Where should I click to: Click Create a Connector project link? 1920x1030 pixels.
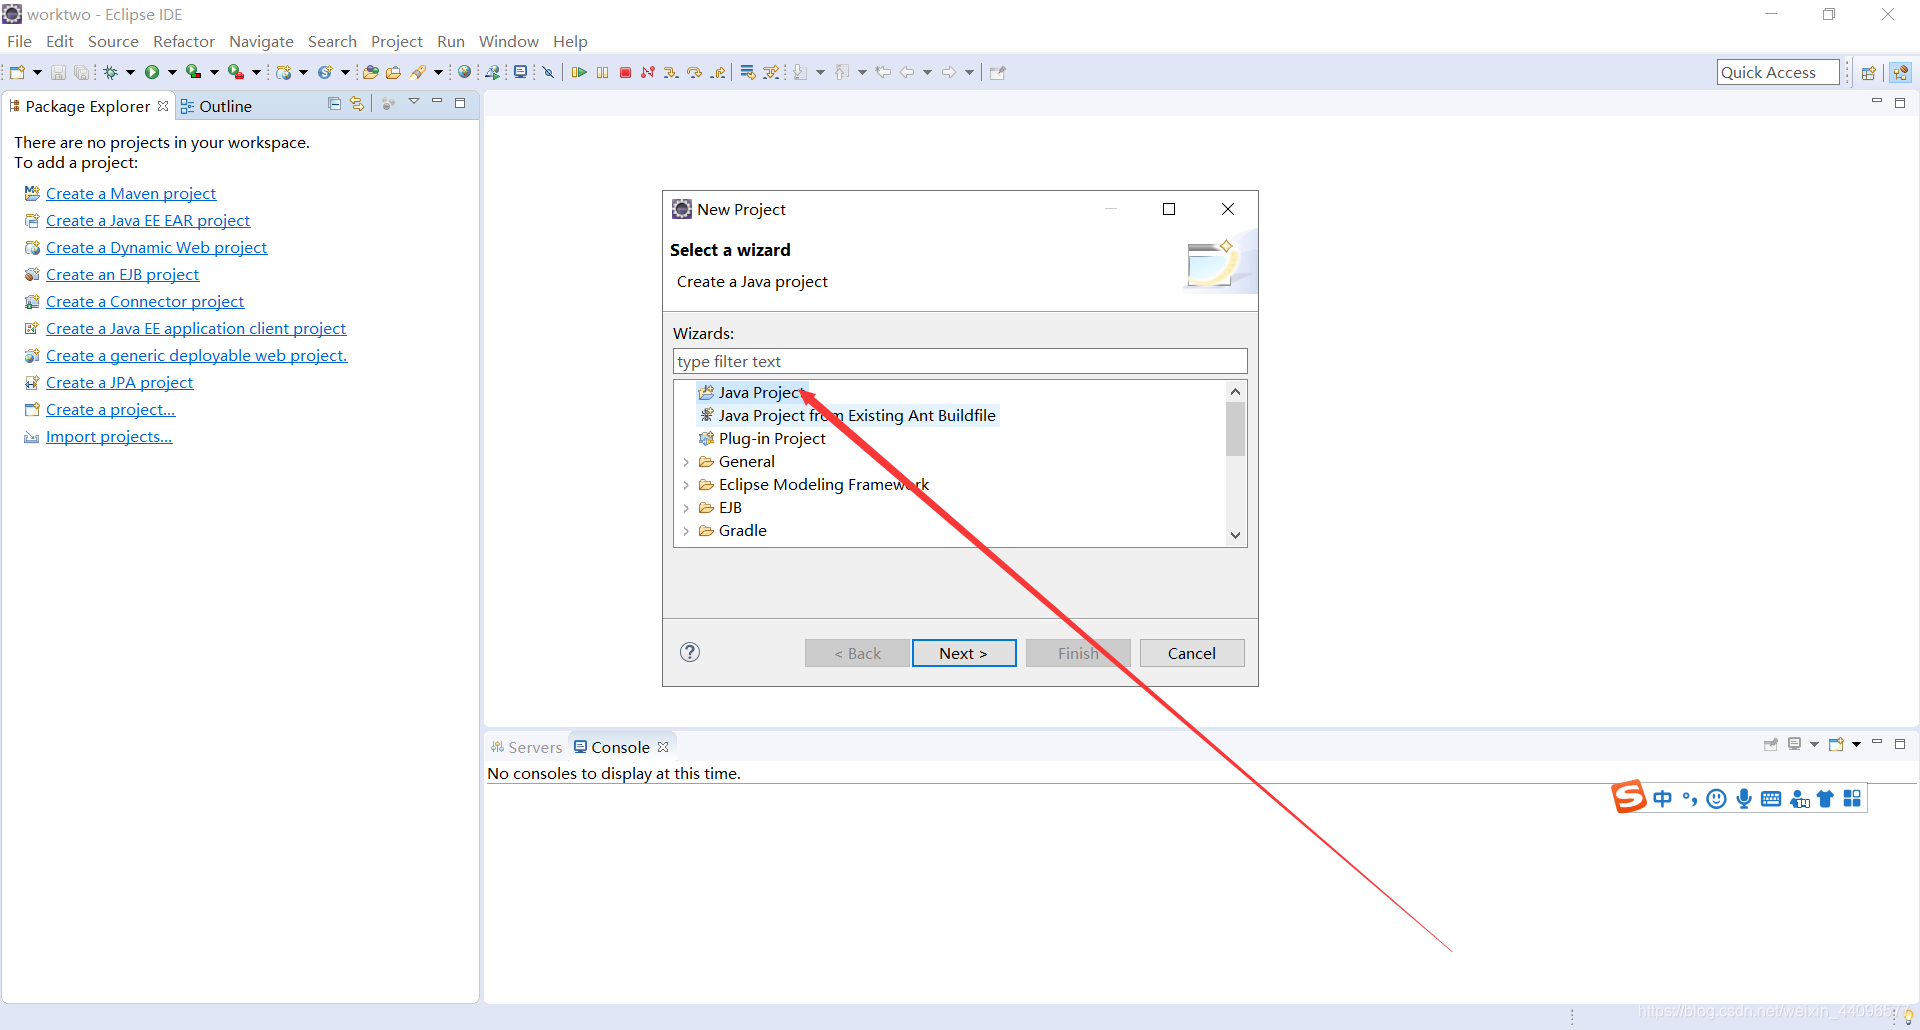point(145,301)
